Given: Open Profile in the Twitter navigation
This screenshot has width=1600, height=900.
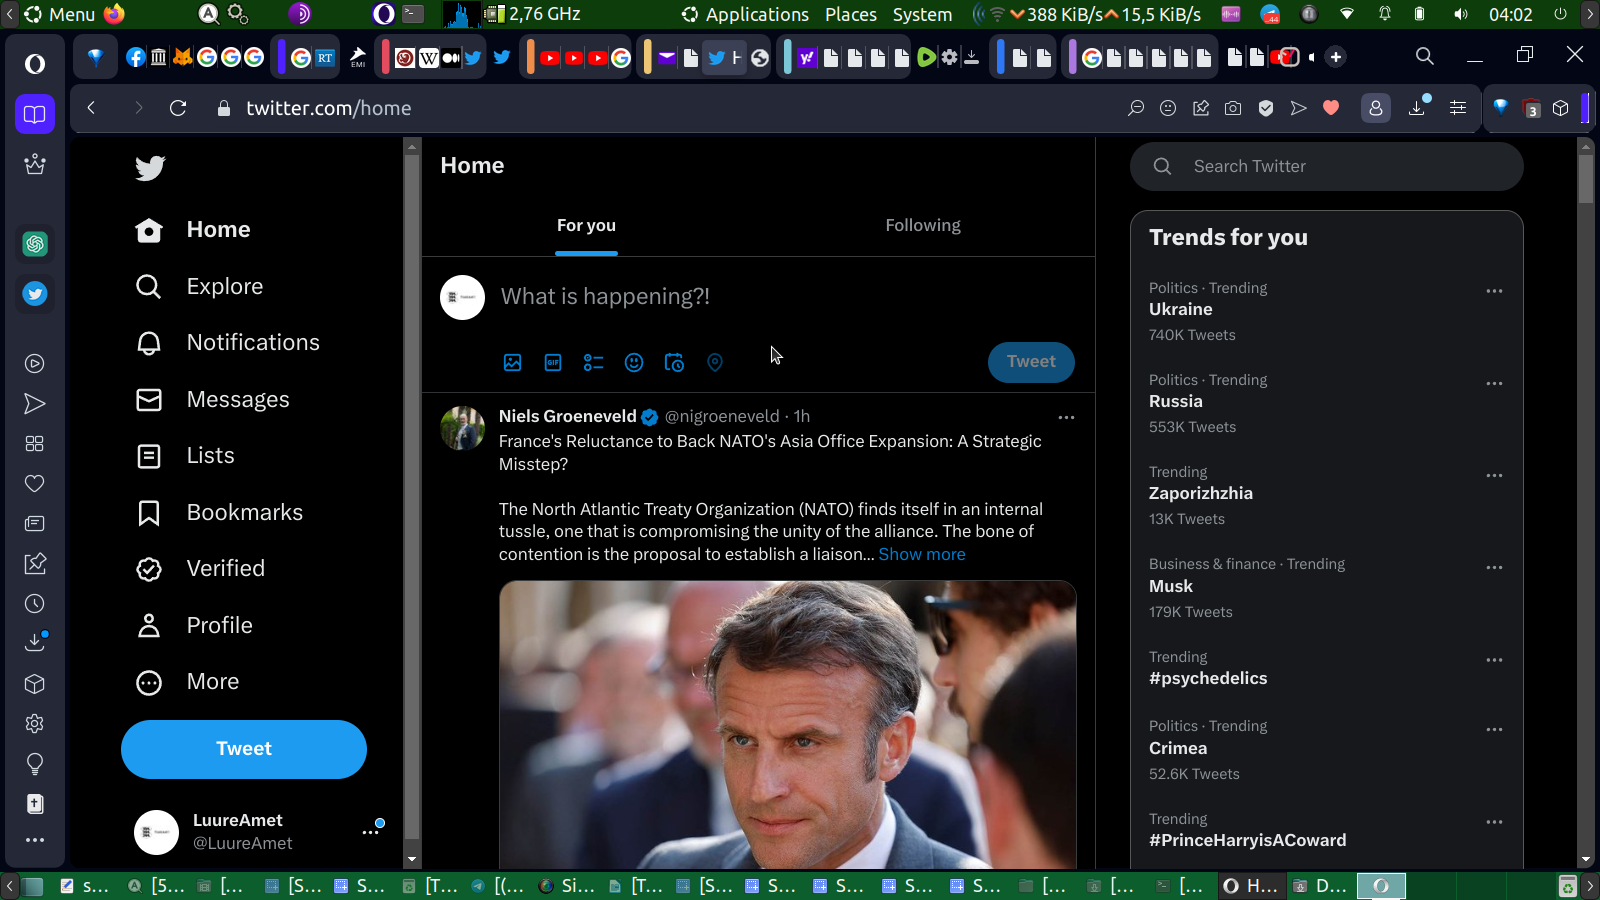Looking at the screenshot, I should point(194,626).
